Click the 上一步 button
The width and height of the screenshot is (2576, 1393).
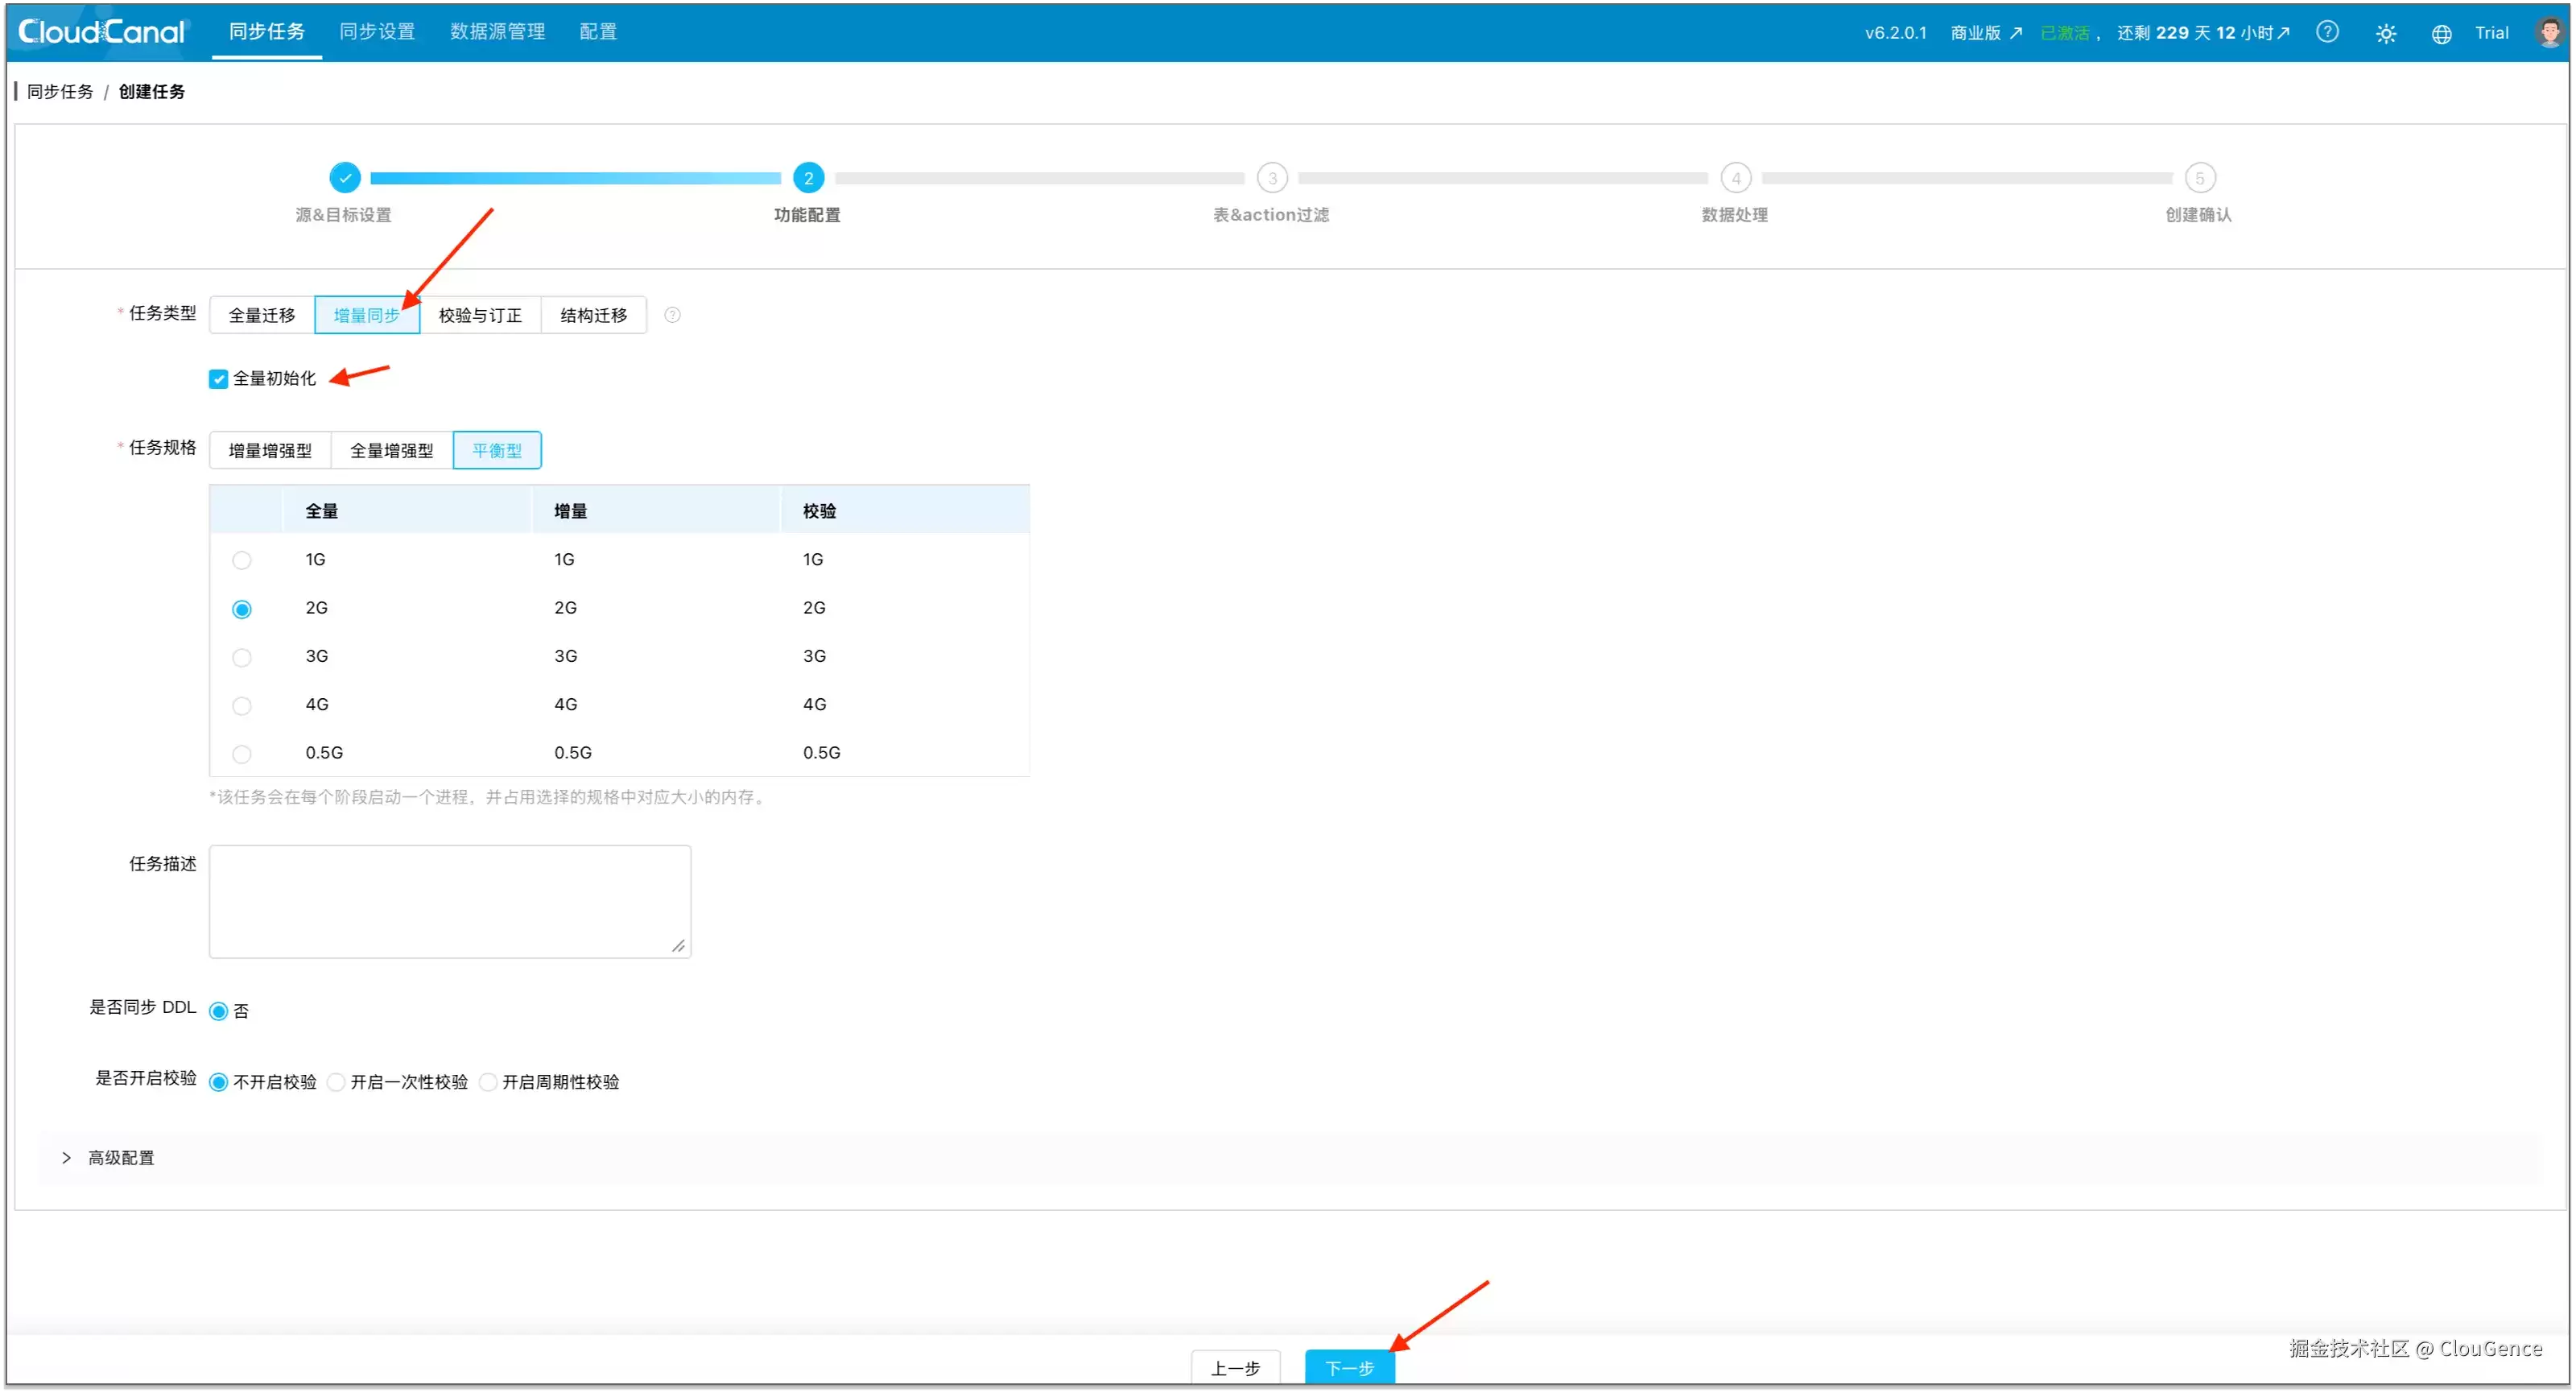click(x=1235, y=1367)
